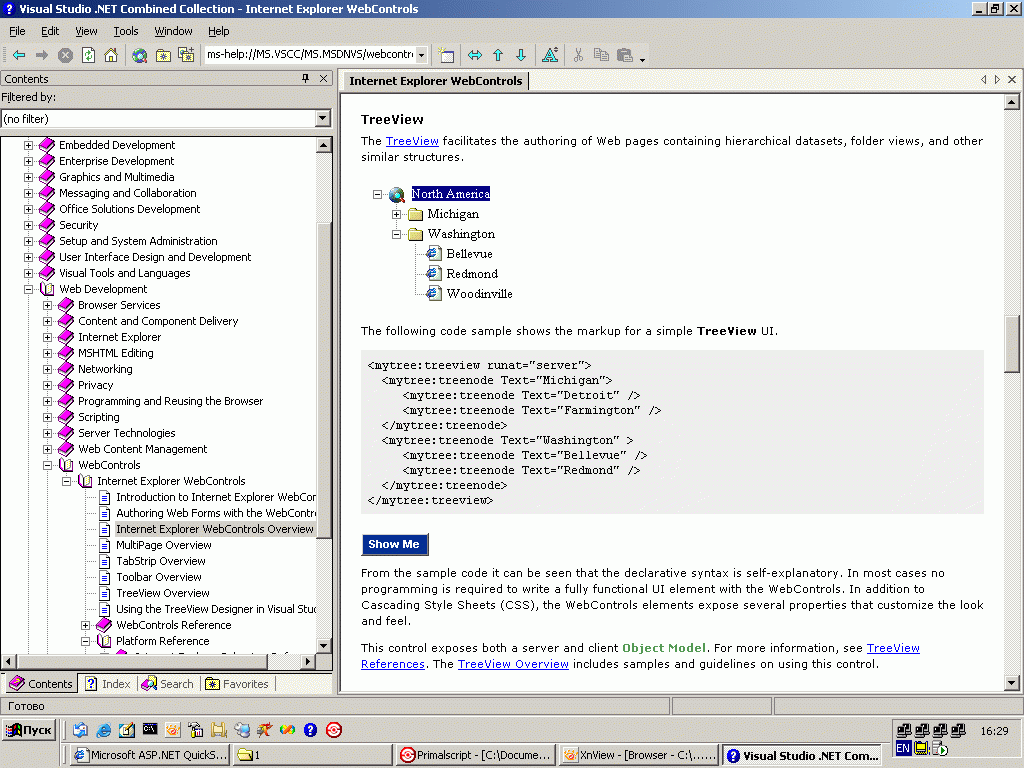Click the EN language indicator in tray
1024x768 pixels.
[903, 748]
